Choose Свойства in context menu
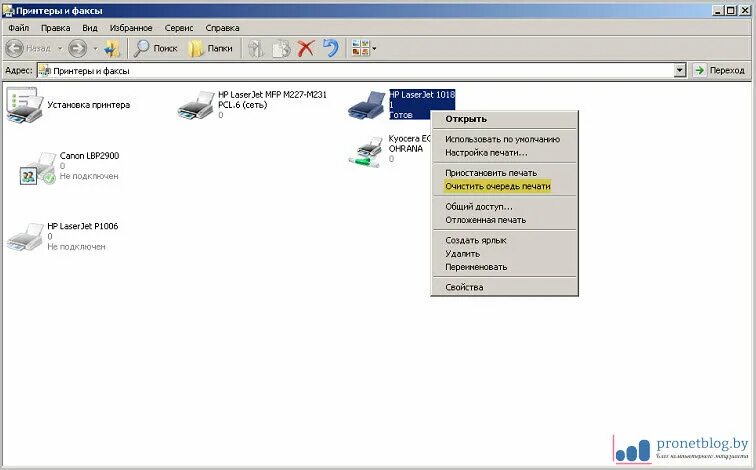The width and height of the screenshot is (756, 470). click(504, 287)
